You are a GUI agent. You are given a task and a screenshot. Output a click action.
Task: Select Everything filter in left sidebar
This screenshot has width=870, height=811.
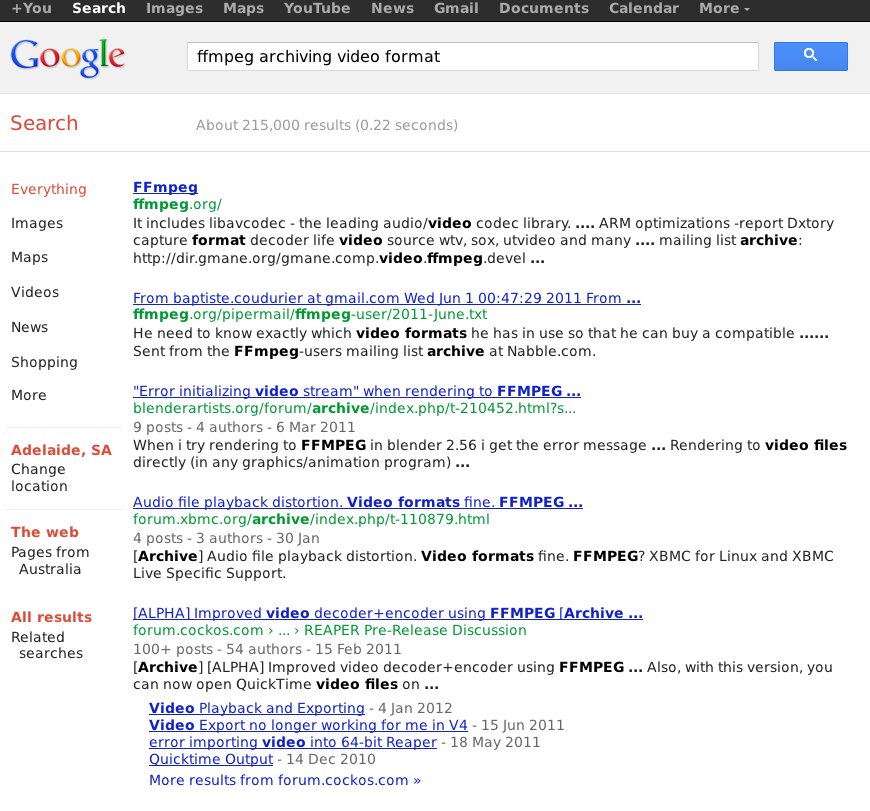pyautogui.click(x=49, y=189)
